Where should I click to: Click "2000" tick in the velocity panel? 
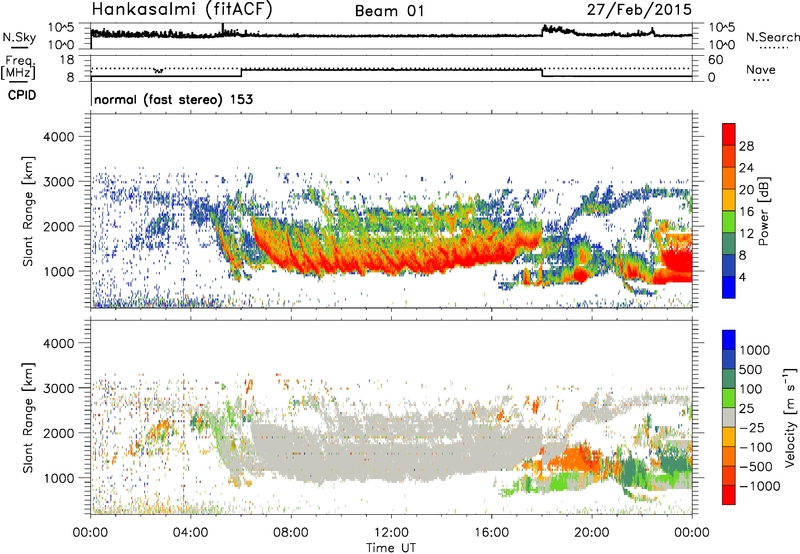[58, 433]
